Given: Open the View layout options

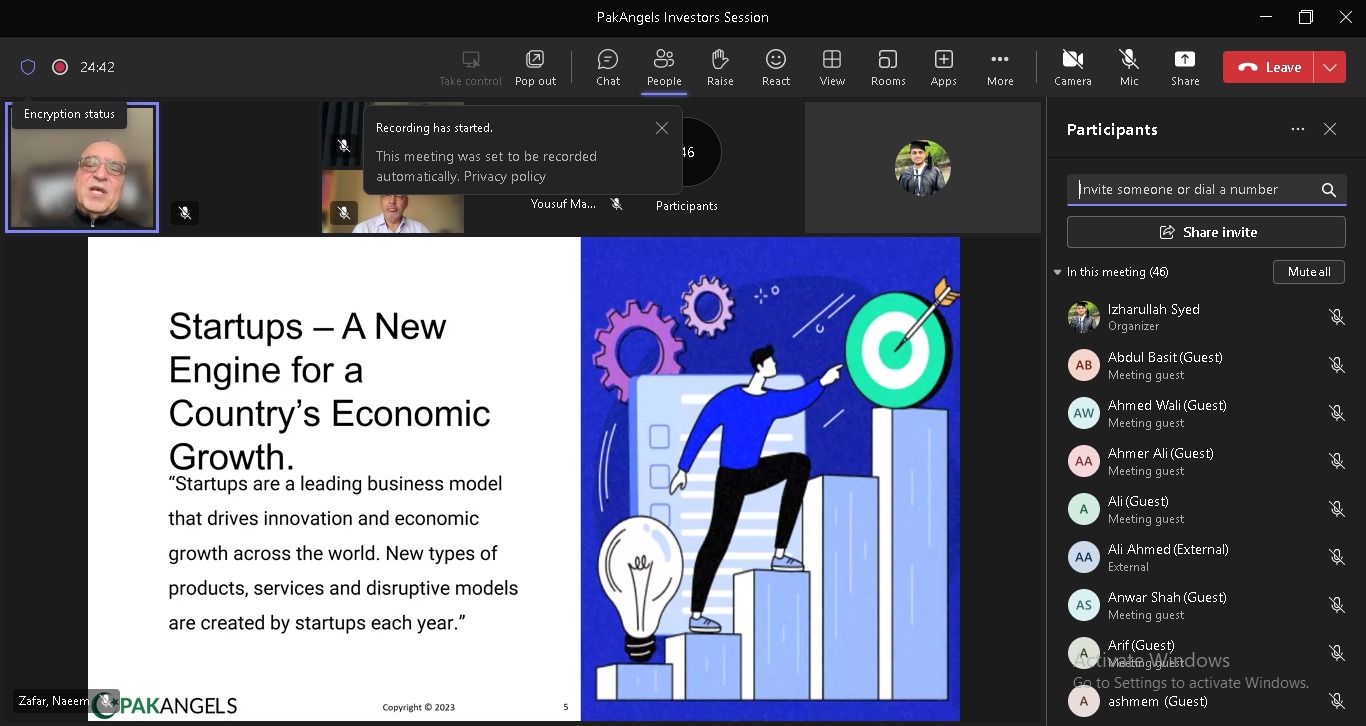Looking at the screenshot, I should click(832, 67).
